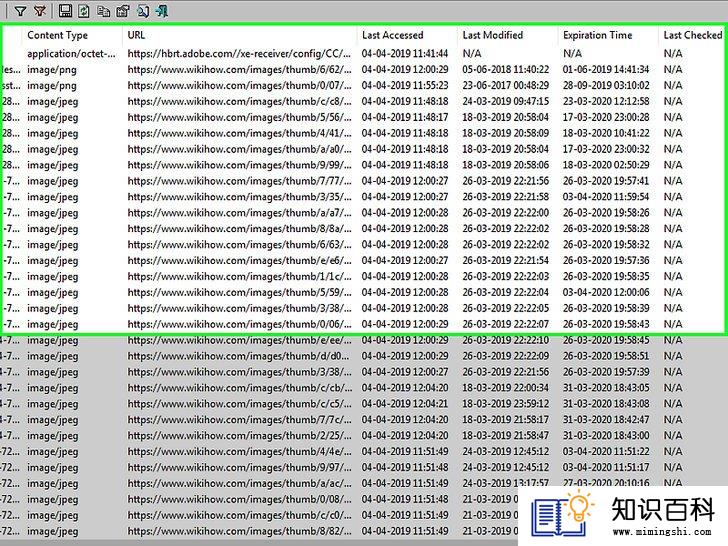
Task: Select URL ending in thumb/8/8a/
Action: (x=239, y=228)
